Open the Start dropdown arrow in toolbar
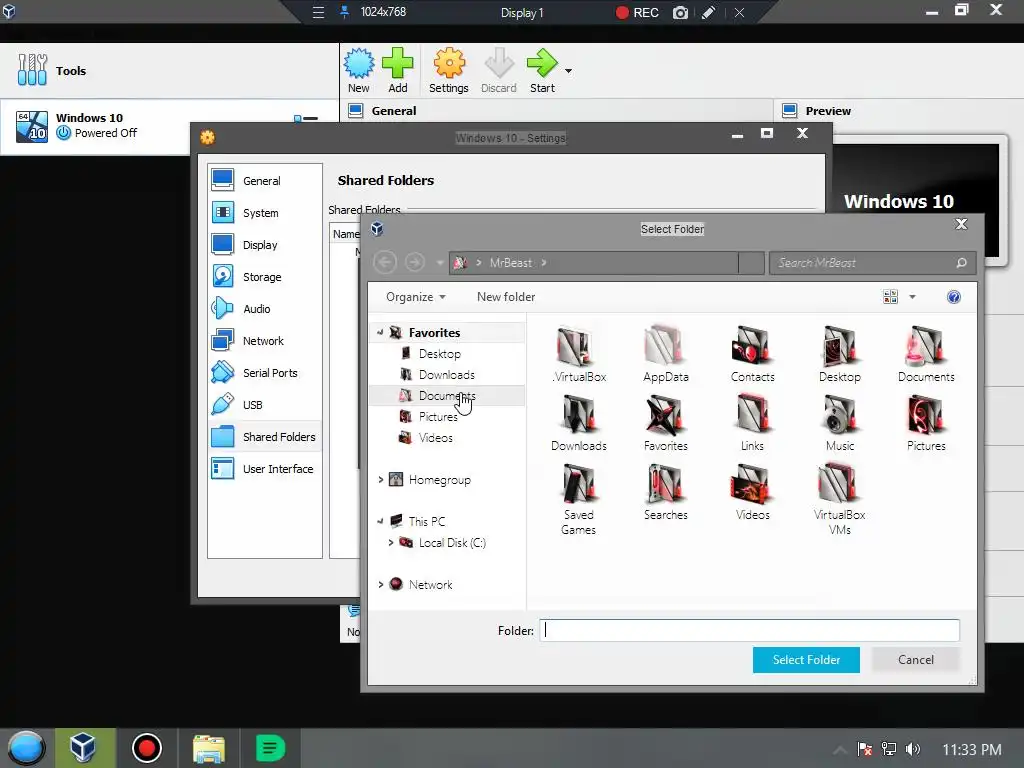The image size is (1024, 768). (568, 71)
